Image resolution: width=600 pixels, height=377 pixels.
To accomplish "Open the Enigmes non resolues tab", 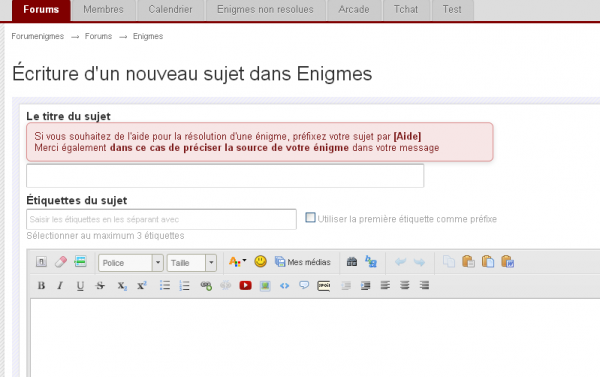I will (265, 10).
